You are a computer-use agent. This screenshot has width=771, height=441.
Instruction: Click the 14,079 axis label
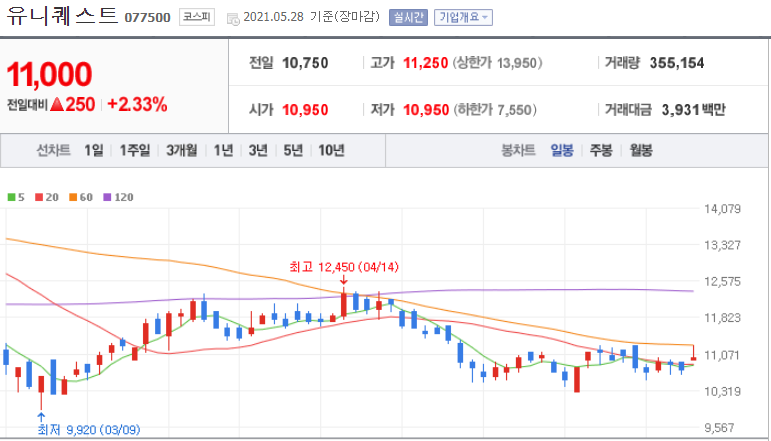pos(722,209)
